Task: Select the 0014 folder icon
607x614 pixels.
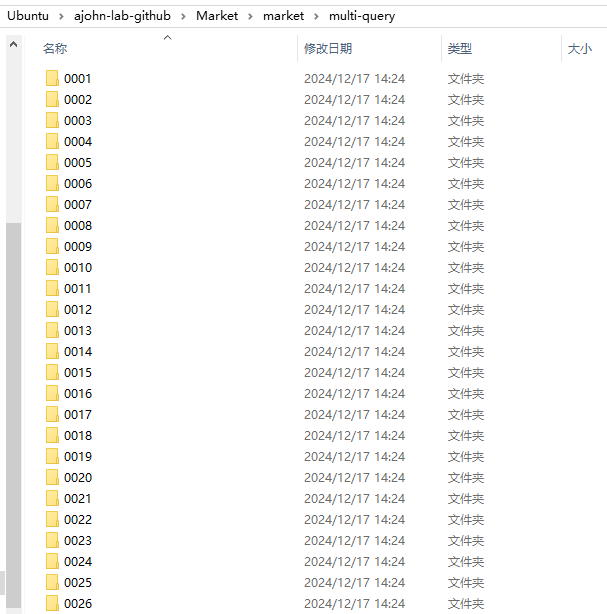Action: click(x=52, y=352)
